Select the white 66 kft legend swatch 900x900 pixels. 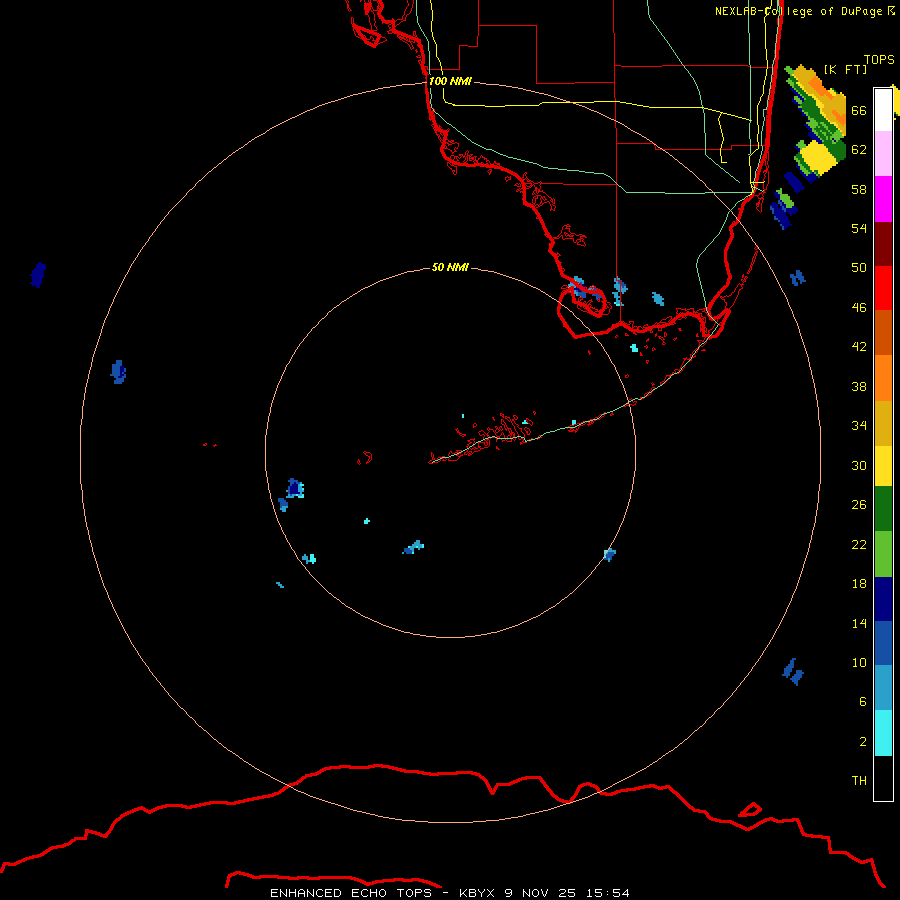883,110
